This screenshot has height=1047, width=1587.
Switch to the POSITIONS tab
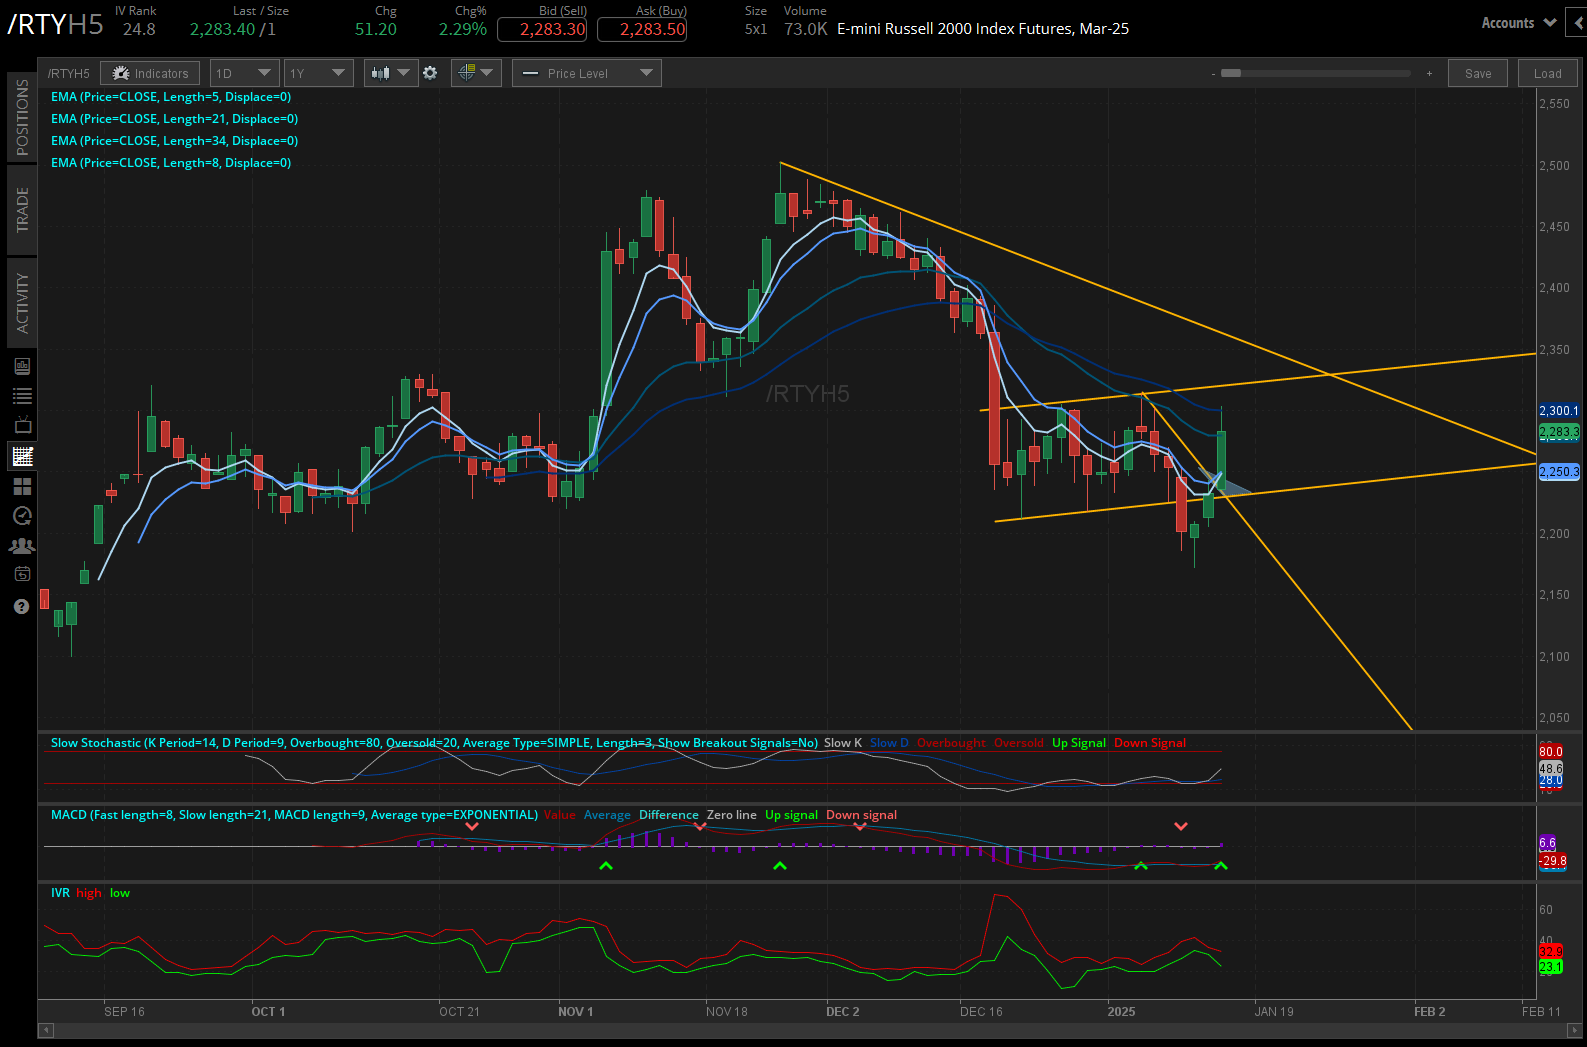tap(22, 117)
